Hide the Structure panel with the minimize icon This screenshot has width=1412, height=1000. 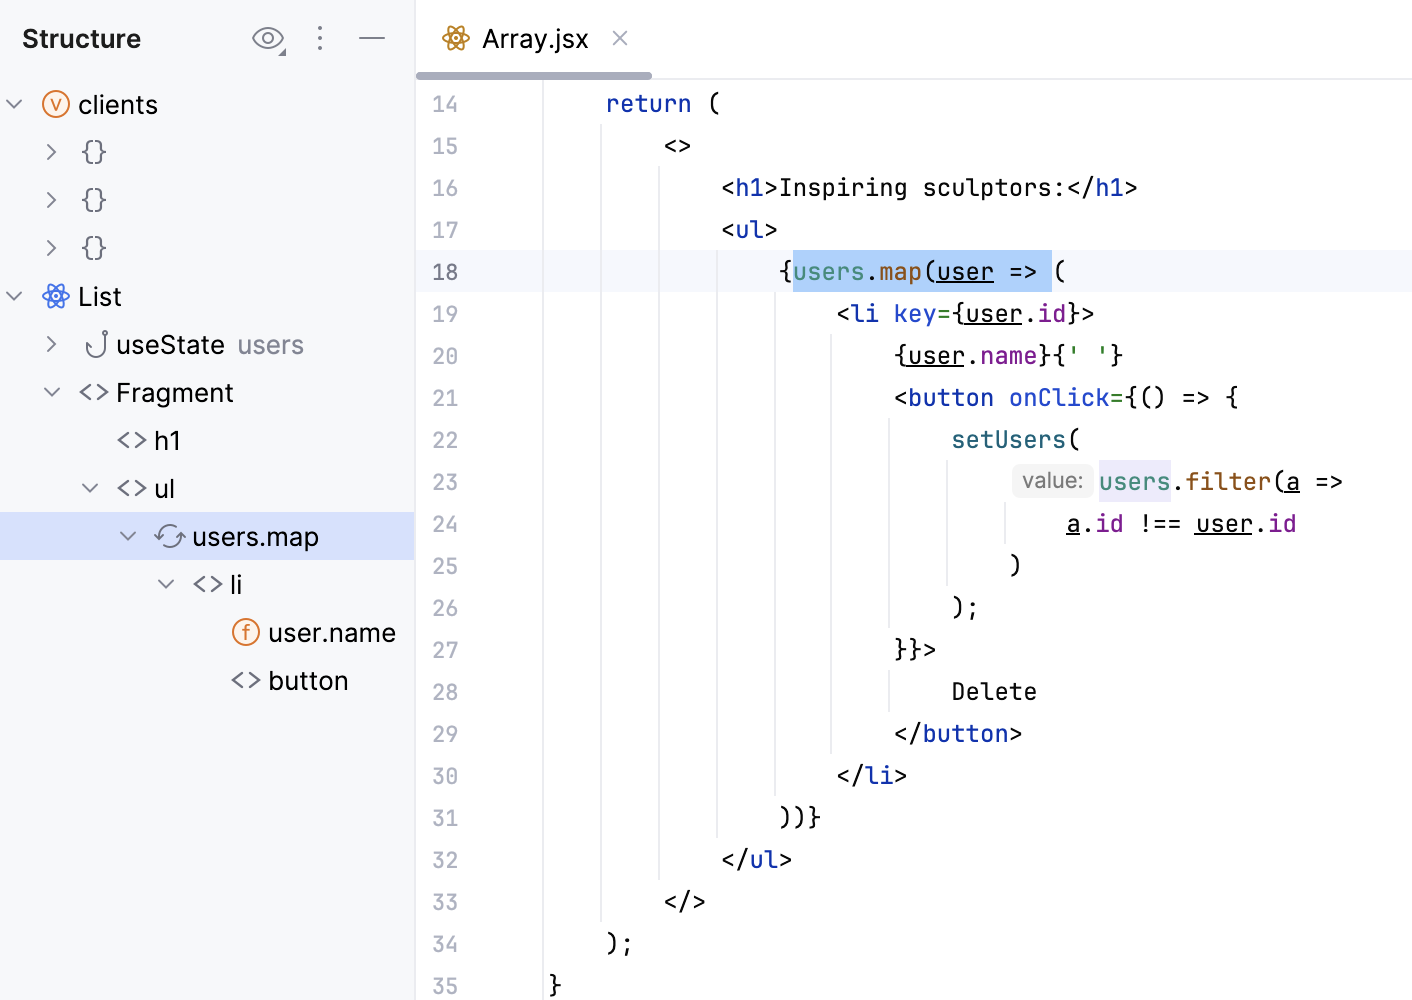point(372,38)
